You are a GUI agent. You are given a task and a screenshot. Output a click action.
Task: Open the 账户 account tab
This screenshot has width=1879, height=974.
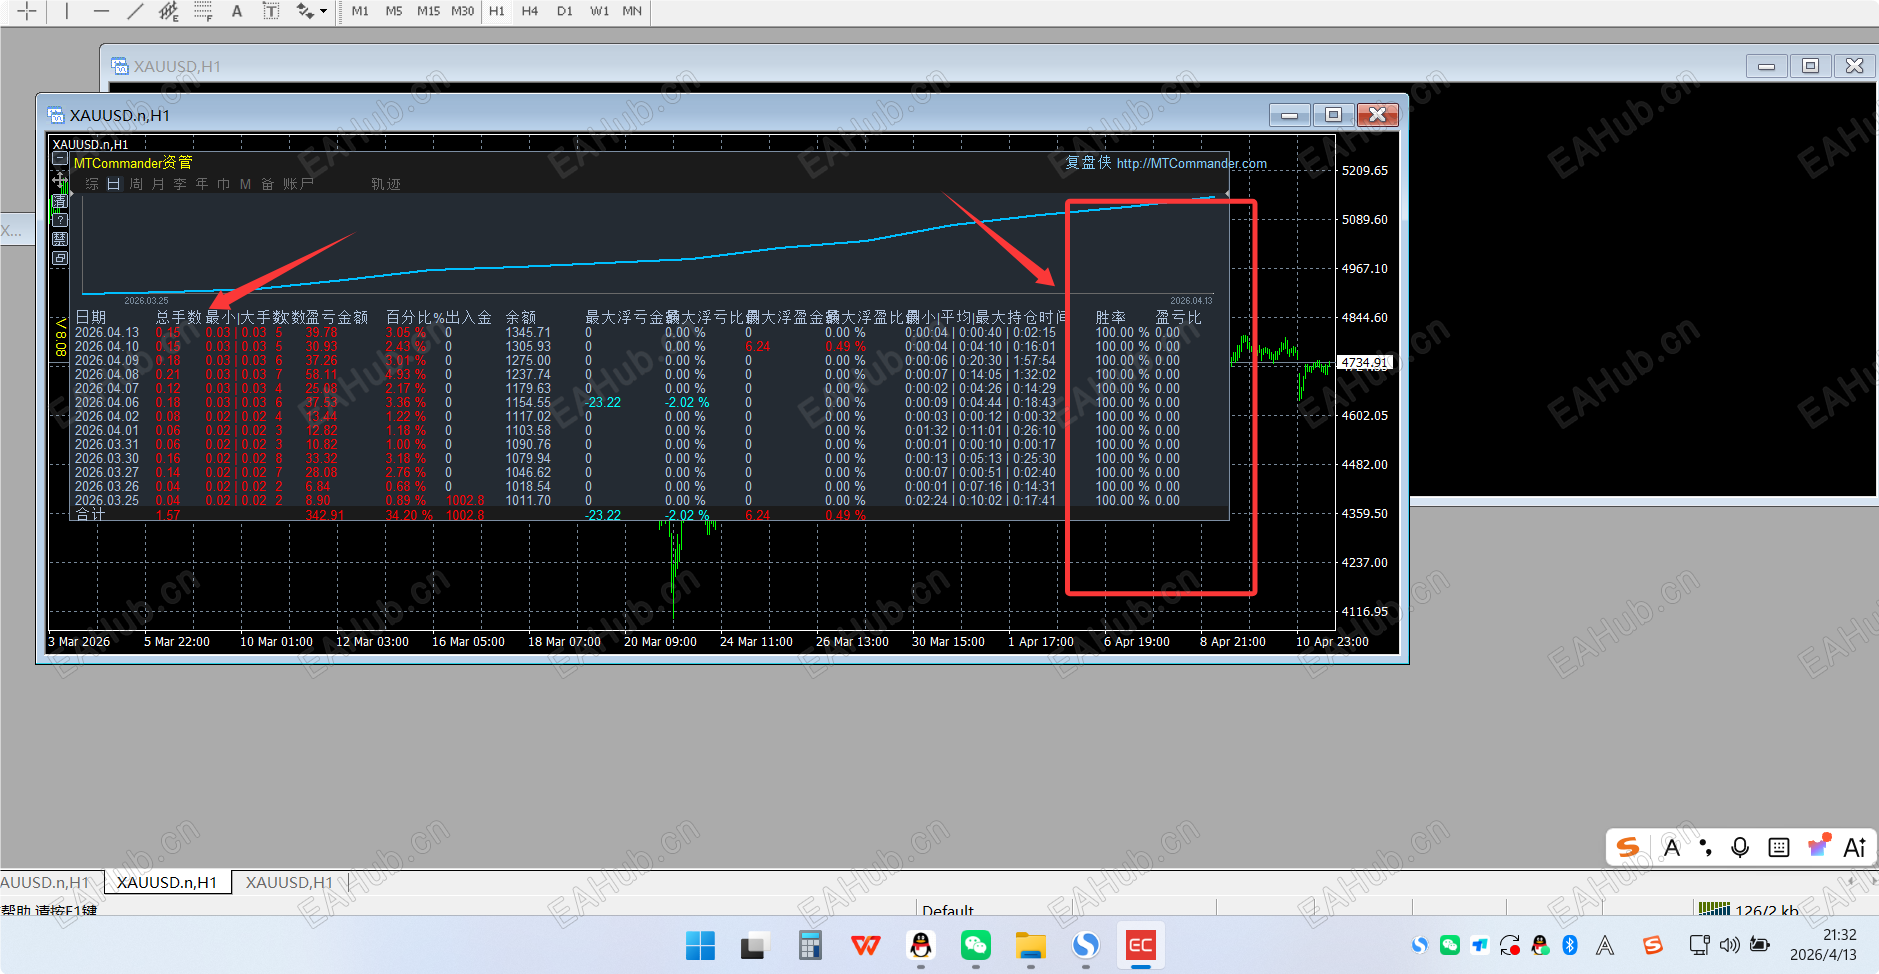point(298,184)
